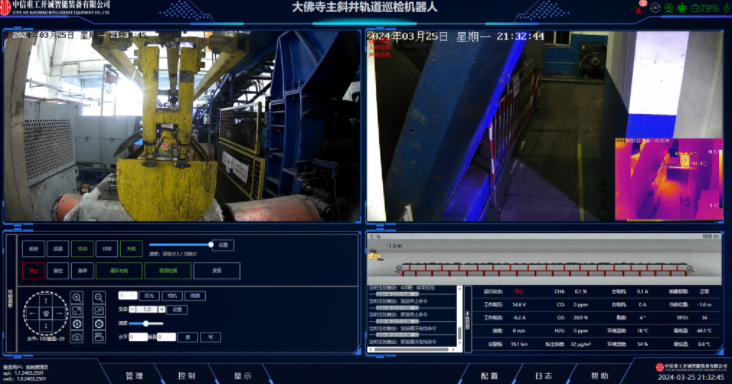Open the preset number dropdown showing 1

point(127,296)
